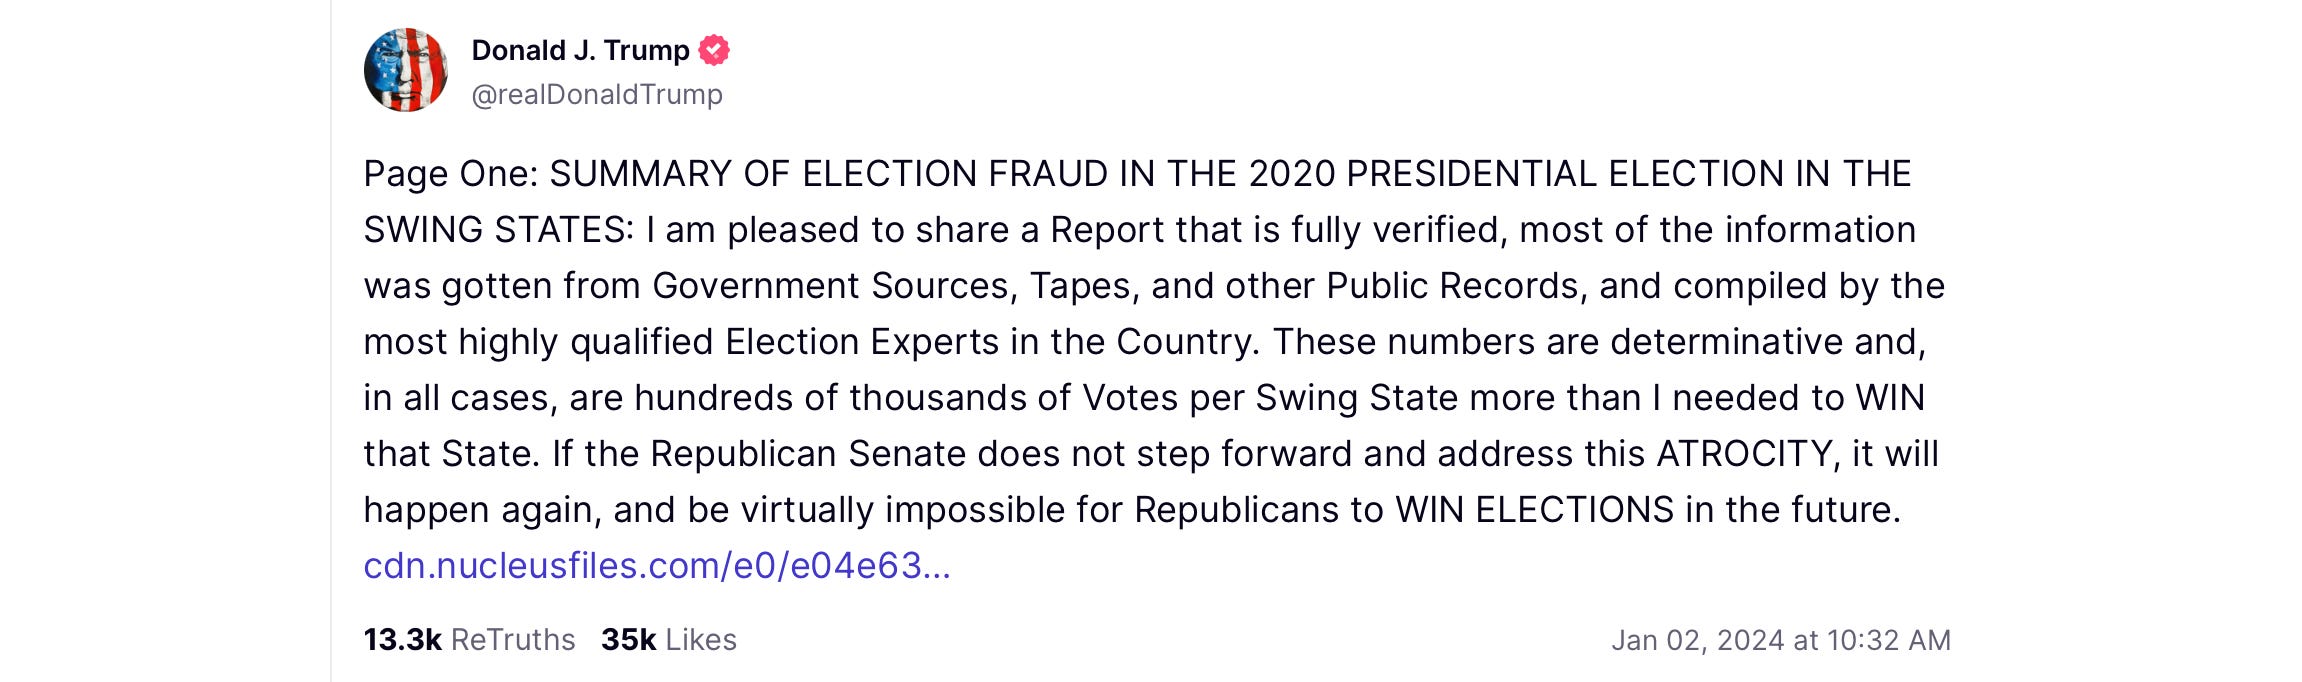Click the @realDonaldTrump handle
Image resolution: width=2302 pixels, height=682 pixels.
click(597, 94)
